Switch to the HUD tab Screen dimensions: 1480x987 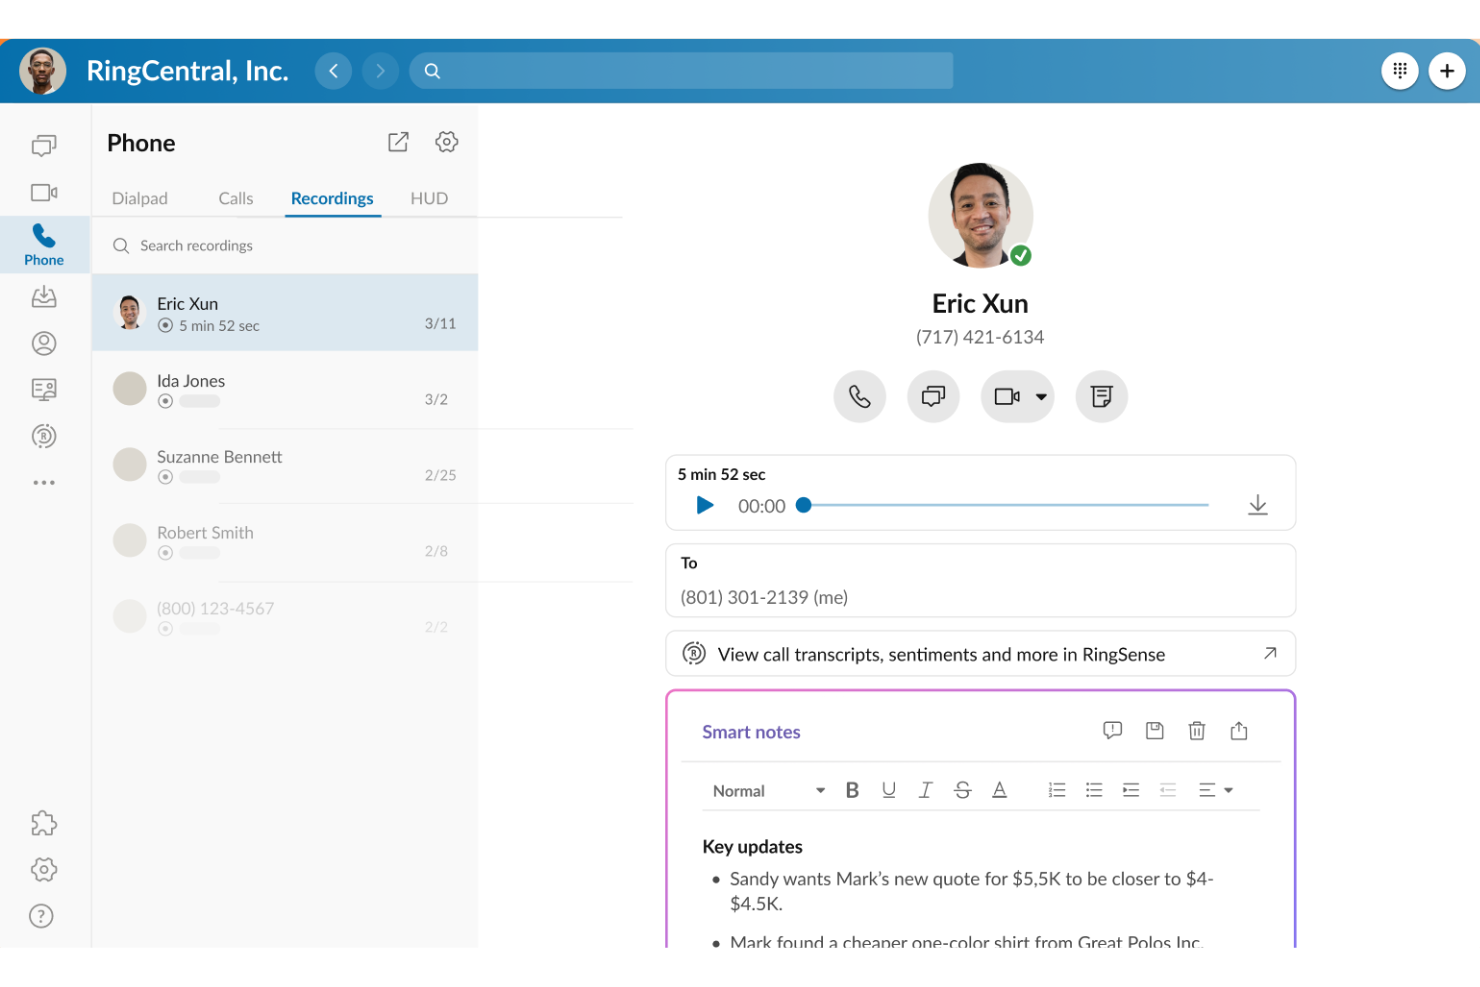click(429, 199)
